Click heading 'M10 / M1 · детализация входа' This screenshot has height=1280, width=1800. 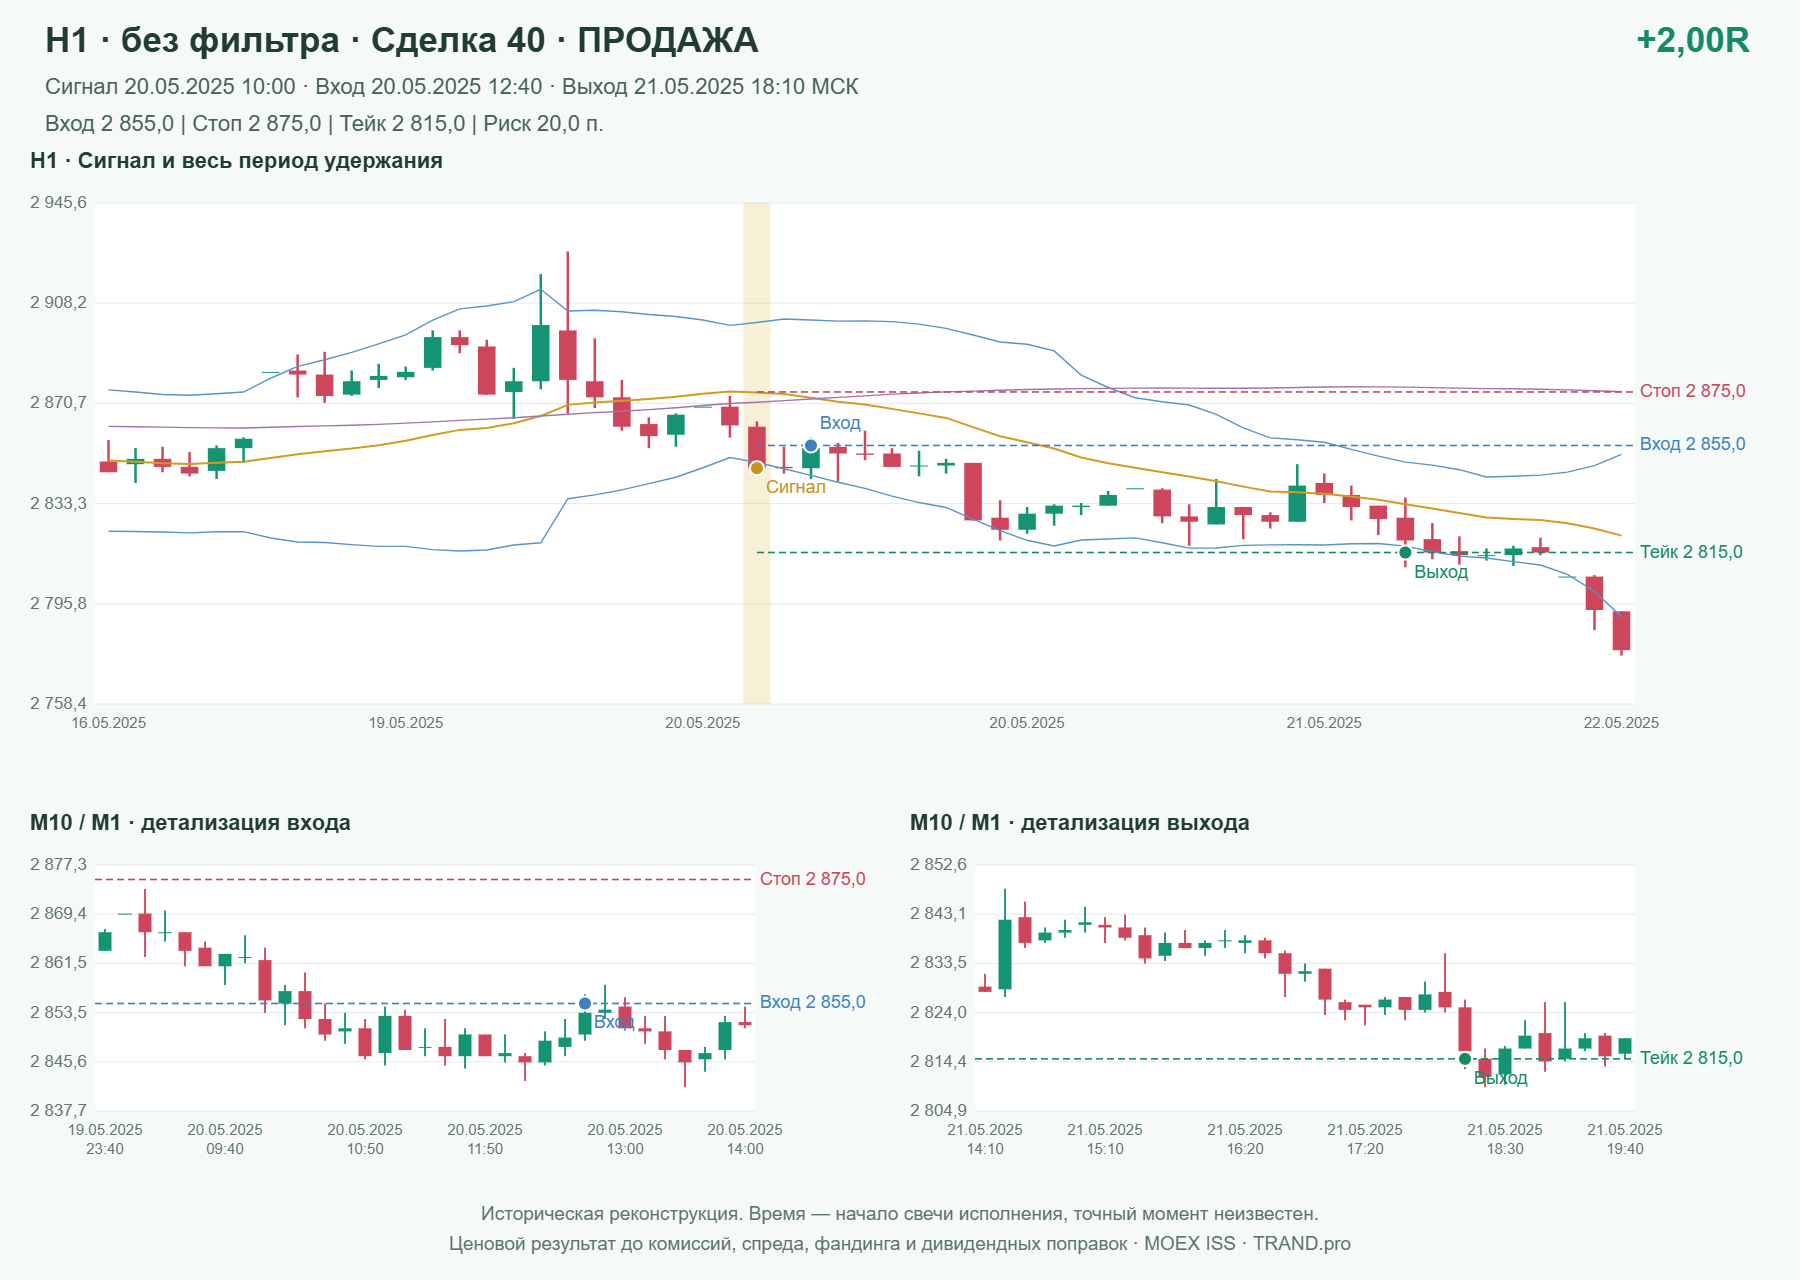pyautogui.click(x=190, y=823)
